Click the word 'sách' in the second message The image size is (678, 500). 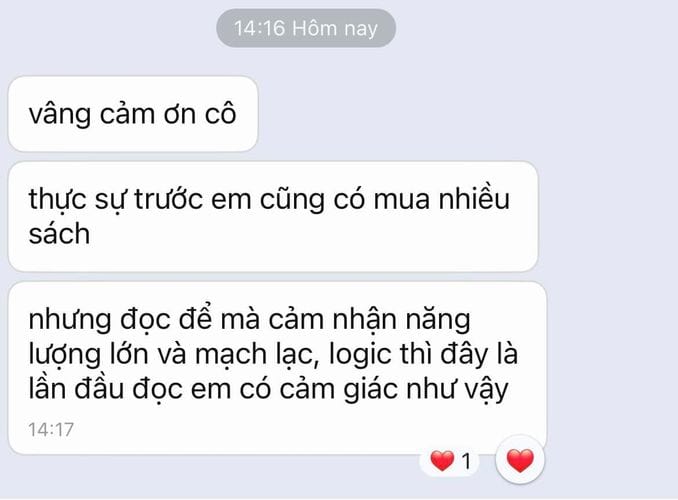pos(59,234)
